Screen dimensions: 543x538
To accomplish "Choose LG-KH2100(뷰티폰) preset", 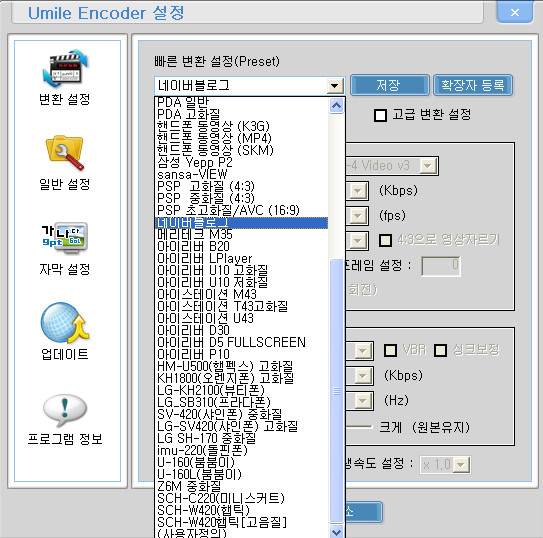I will pyautogui.click(x=242, y=390).
